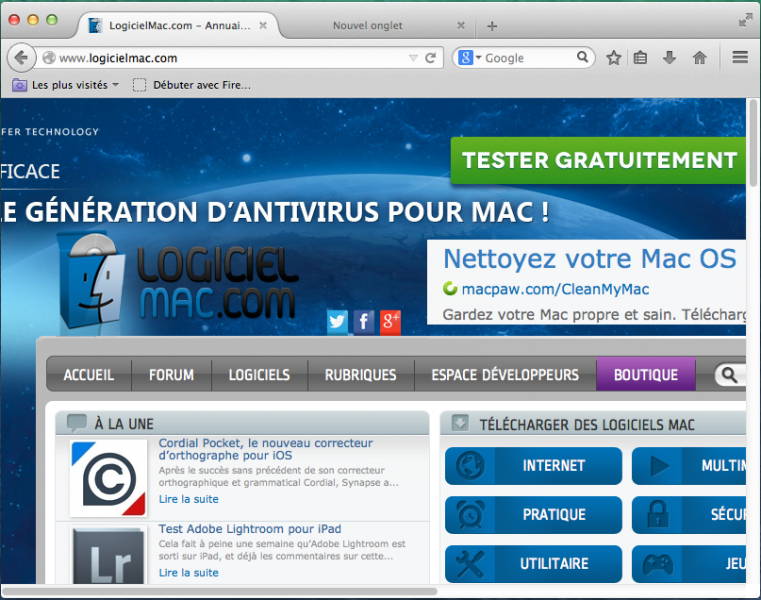This screenshot has height=600, width=761.
Task: Open the Débuter avec Firefox bookmark
Action: tap(192, 85)
